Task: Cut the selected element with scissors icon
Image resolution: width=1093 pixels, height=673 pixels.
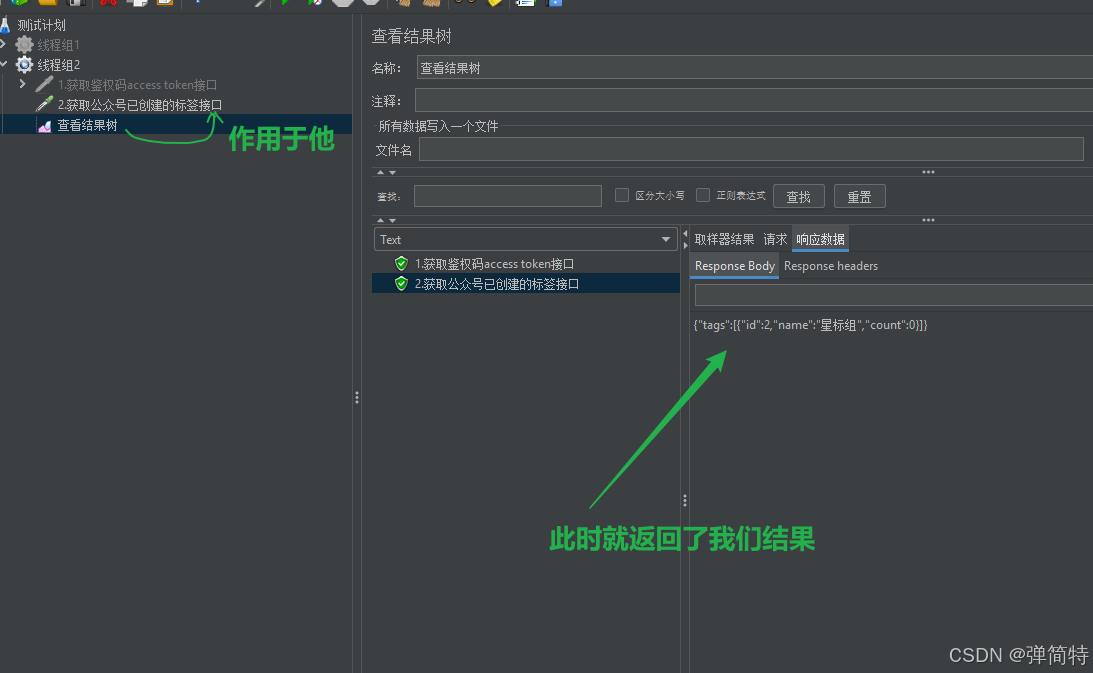Action: (x=110, y=5)
